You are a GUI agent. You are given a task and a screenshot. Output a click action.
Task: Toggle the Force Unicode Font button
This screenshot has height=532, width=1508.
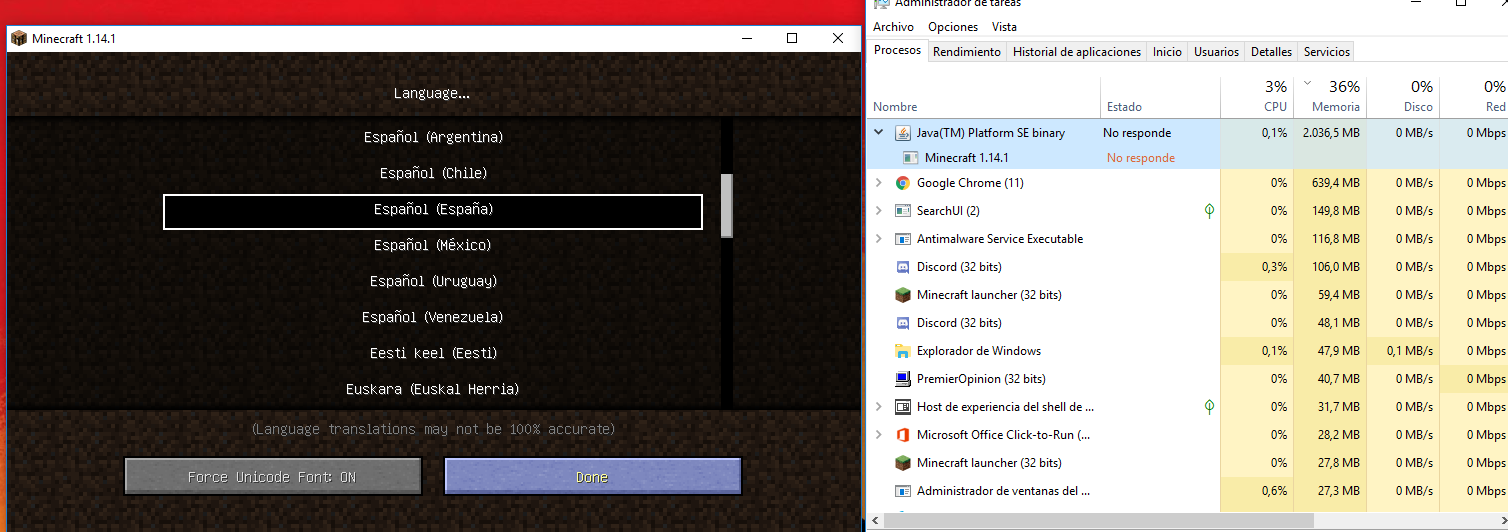point(273,477)
